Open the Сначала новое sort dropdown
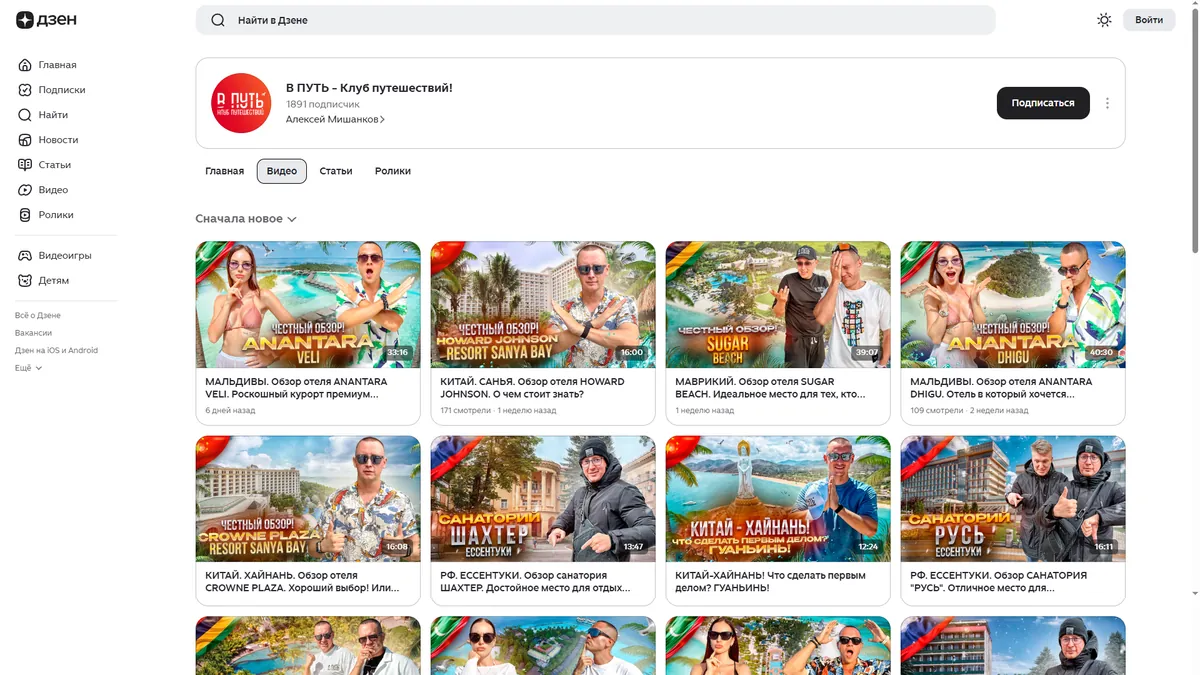The image size is (1200, 675). pyautogui.click(x=246, y=219)
